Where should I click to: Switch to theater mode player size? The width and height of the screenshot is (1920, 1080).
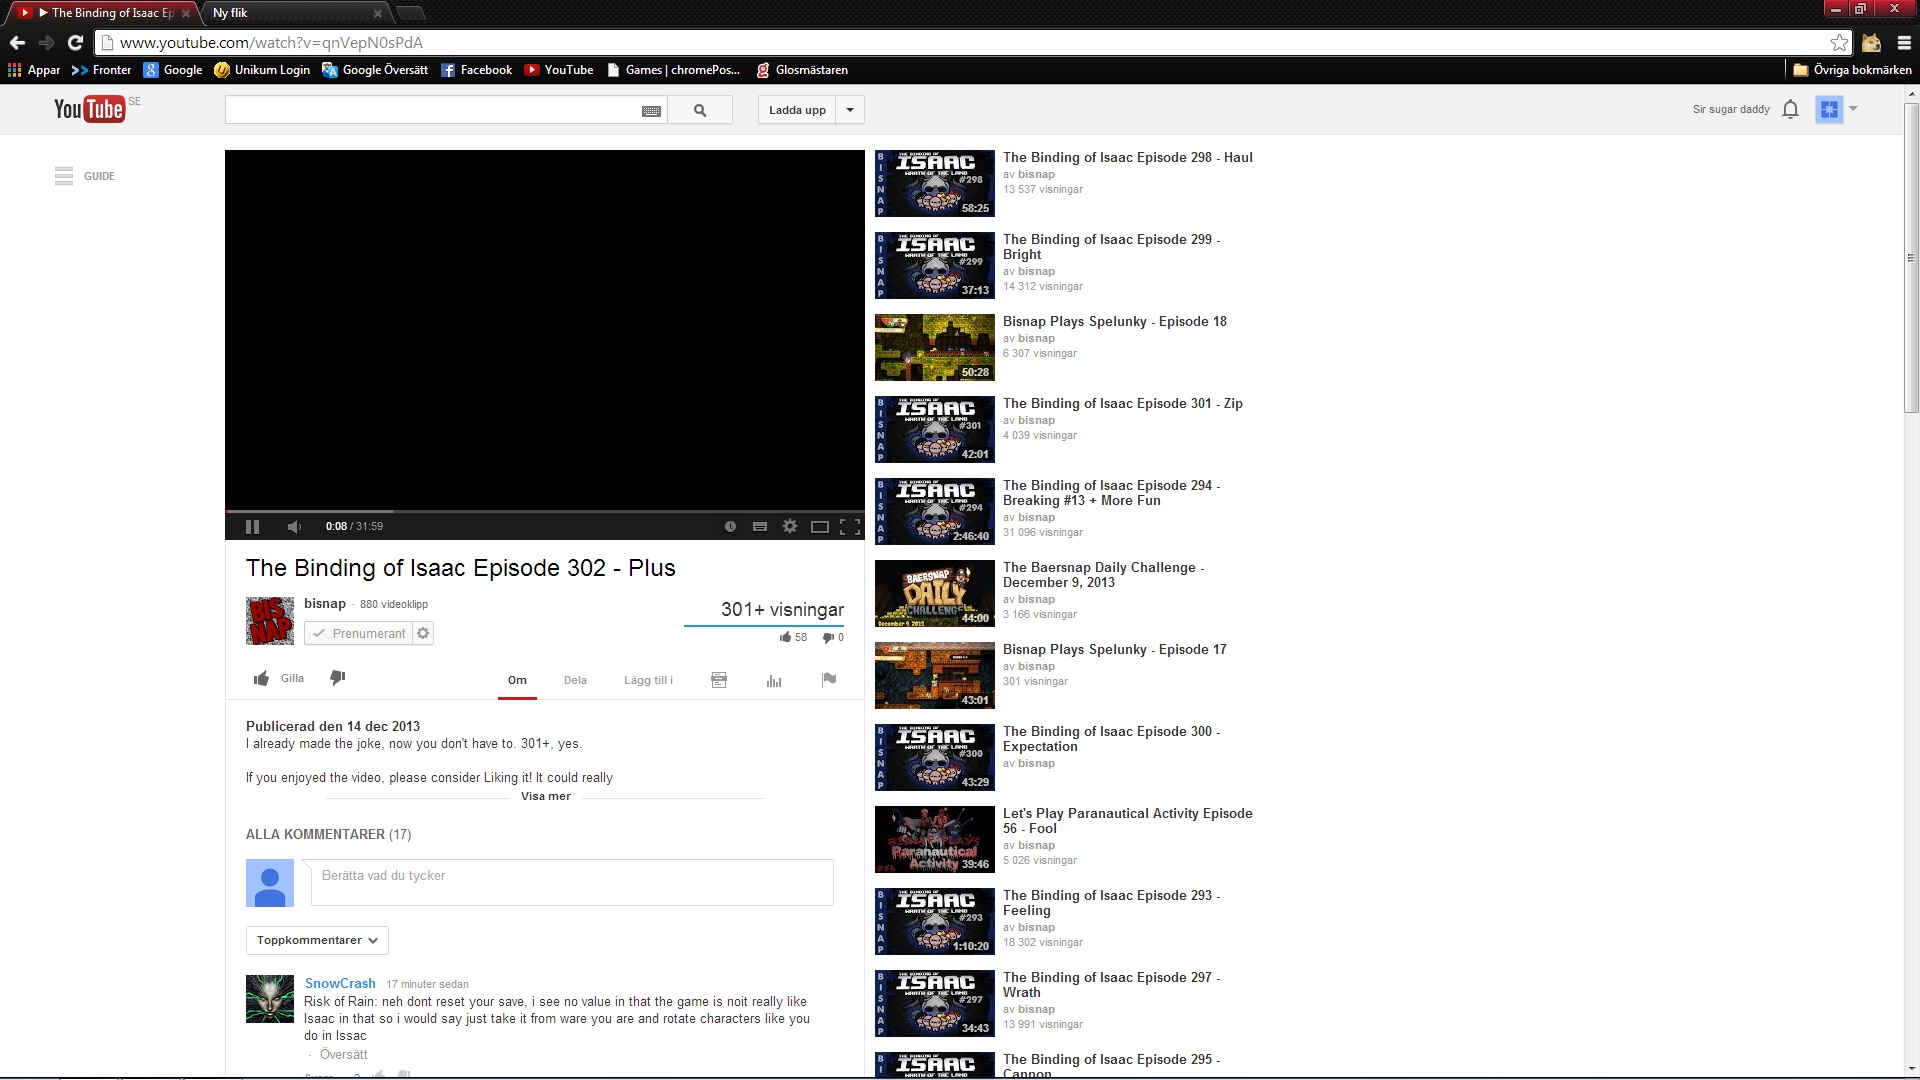click(x=820, y=527)
